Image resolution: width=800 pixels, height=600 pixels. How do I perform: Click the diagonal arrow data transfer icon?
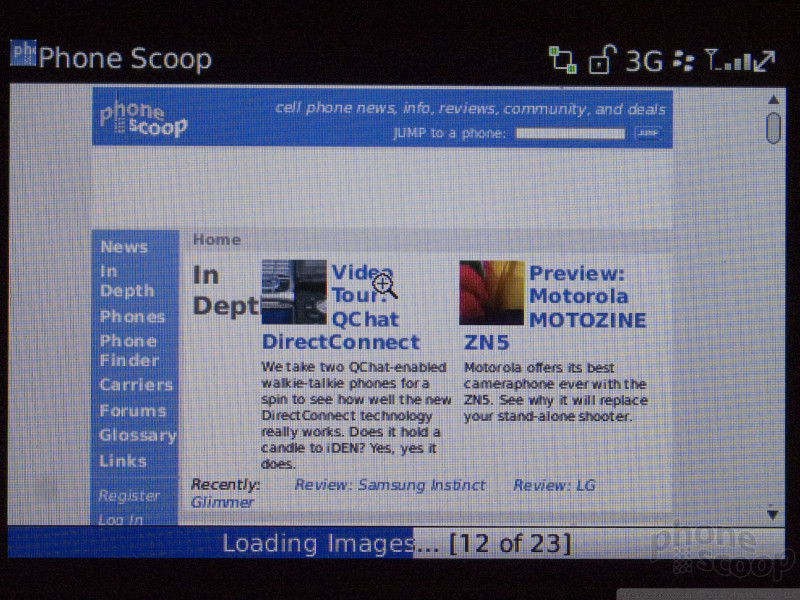[x=764, y=61]
